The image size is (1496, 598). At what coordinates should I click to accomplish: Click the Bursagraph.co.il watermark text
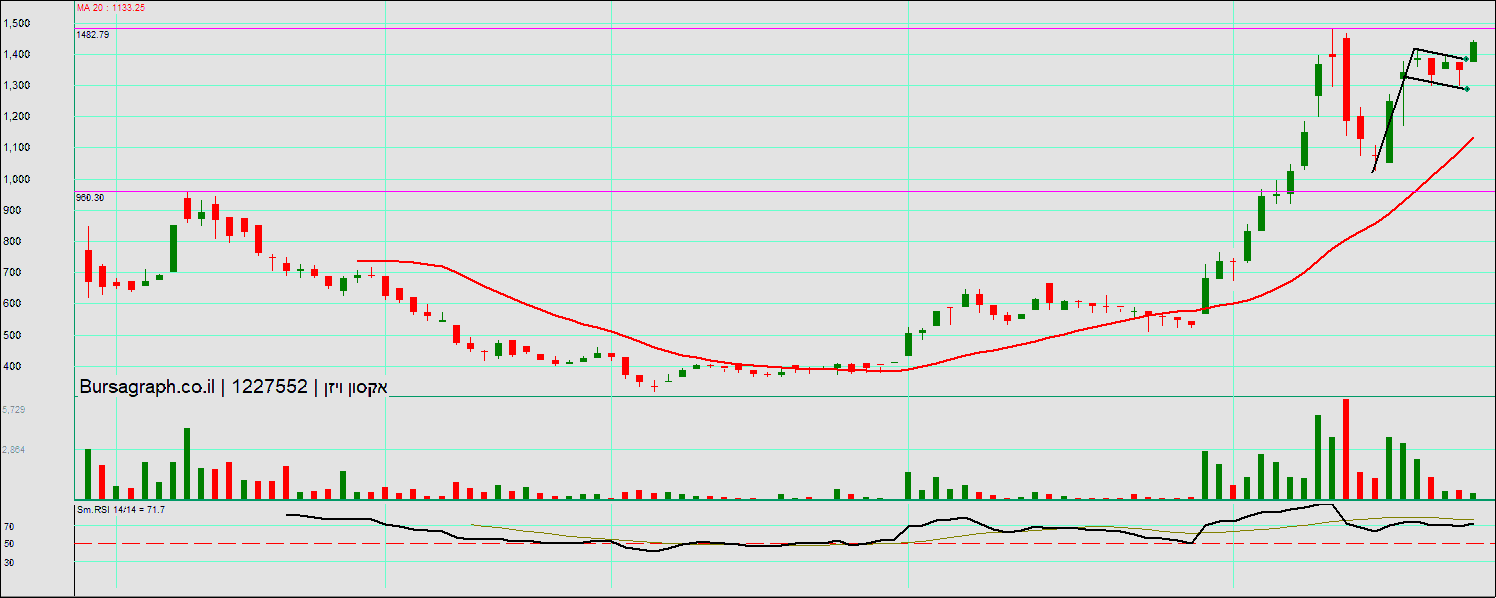146,387
